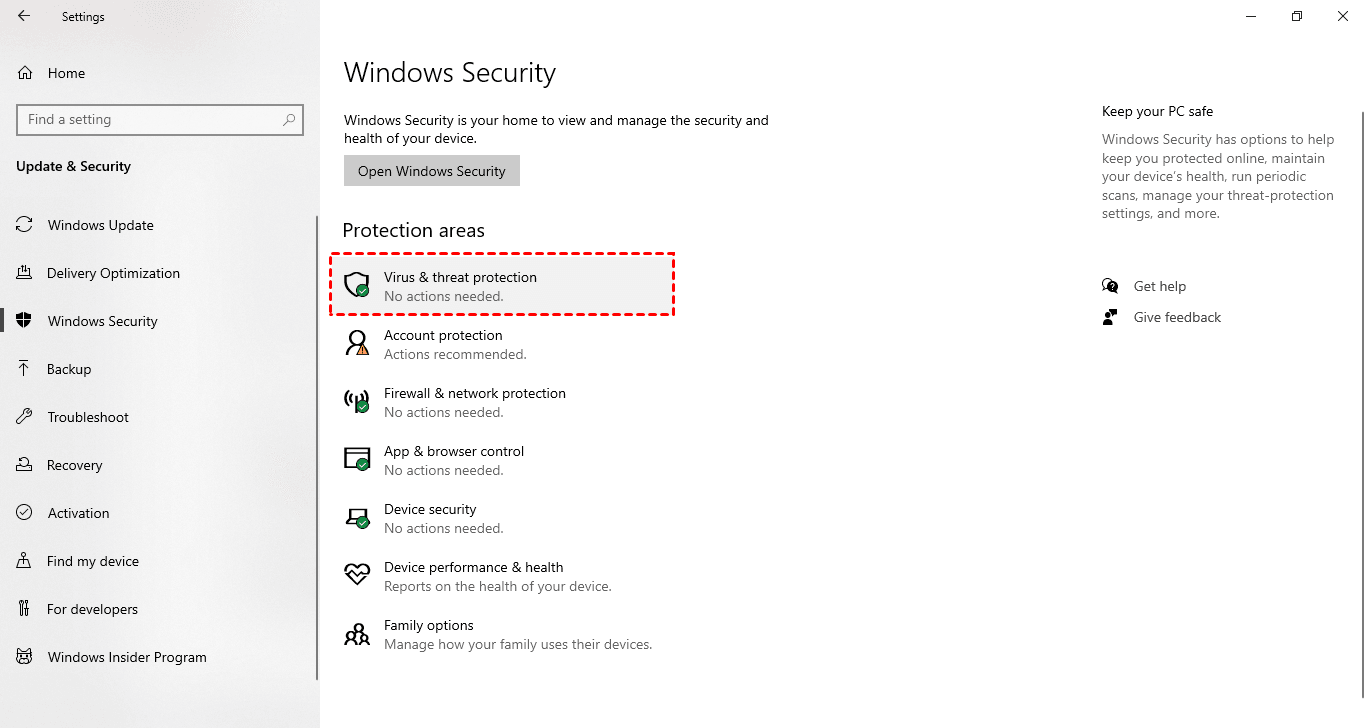Click the Recovery icon in sidebar
The width and height of the screenshot is (1366, 728).
click(x=24, y=465)
